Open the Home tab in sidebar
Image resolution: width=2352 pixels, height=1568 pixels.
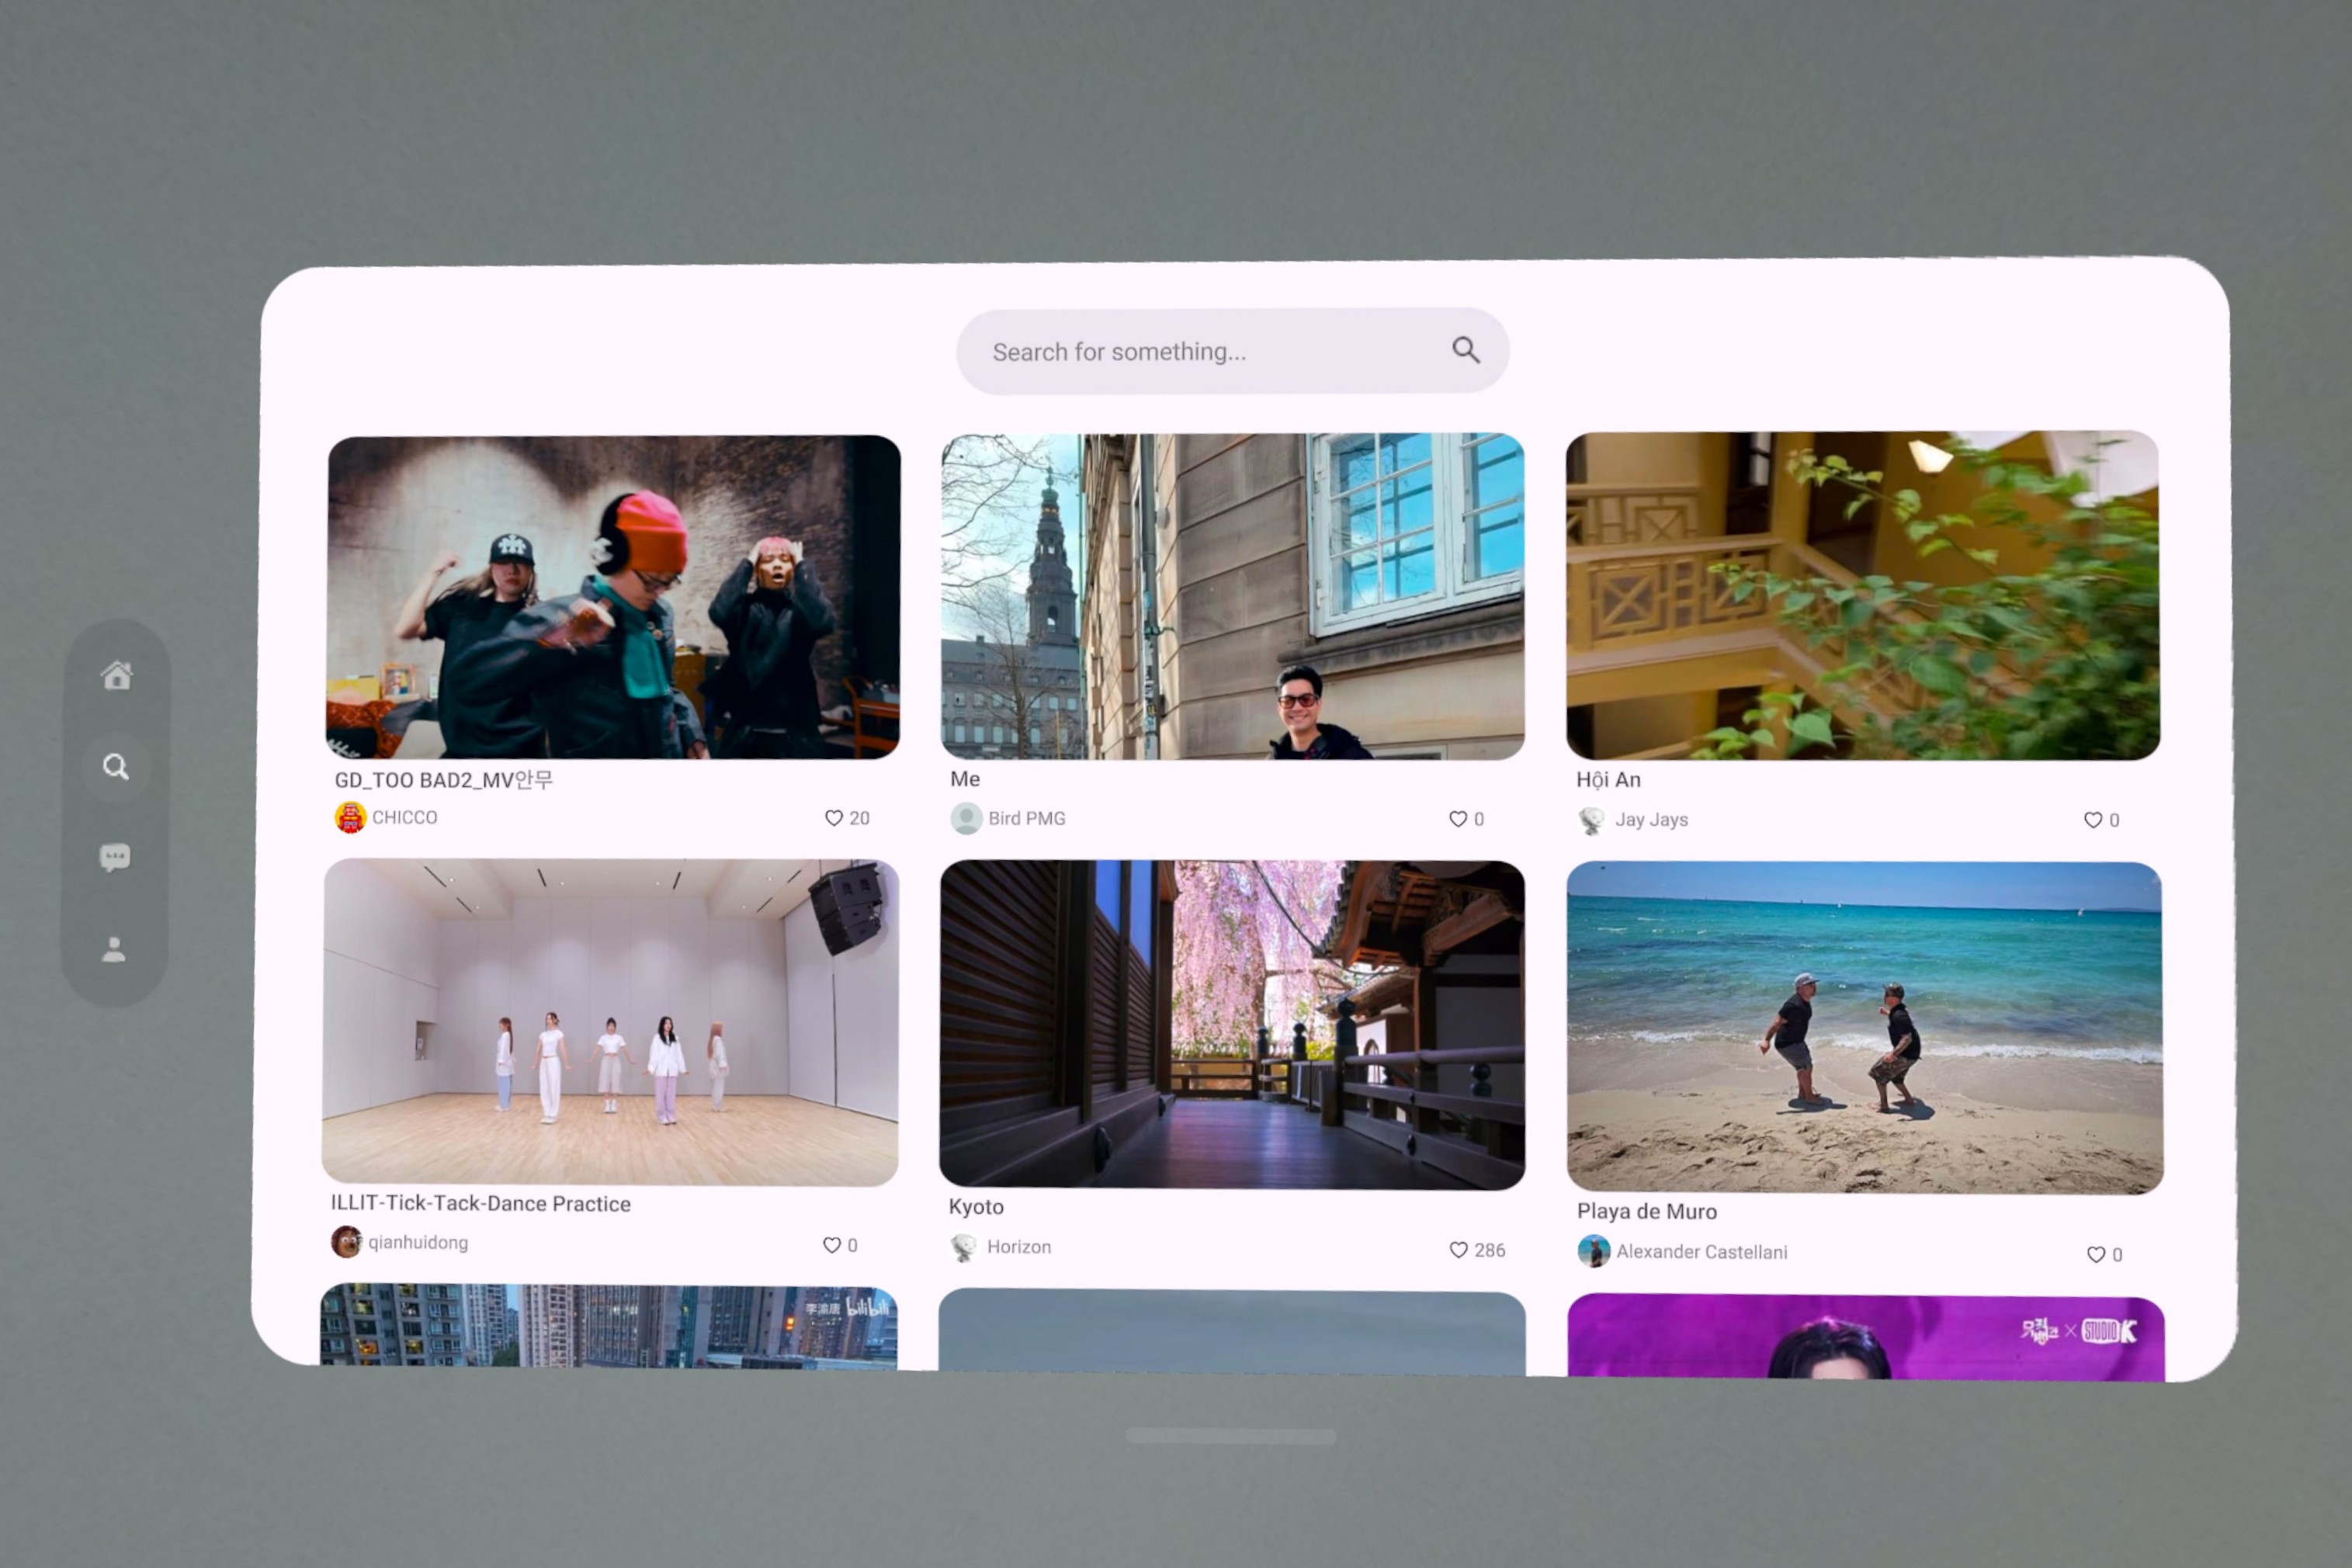(117, 676)
